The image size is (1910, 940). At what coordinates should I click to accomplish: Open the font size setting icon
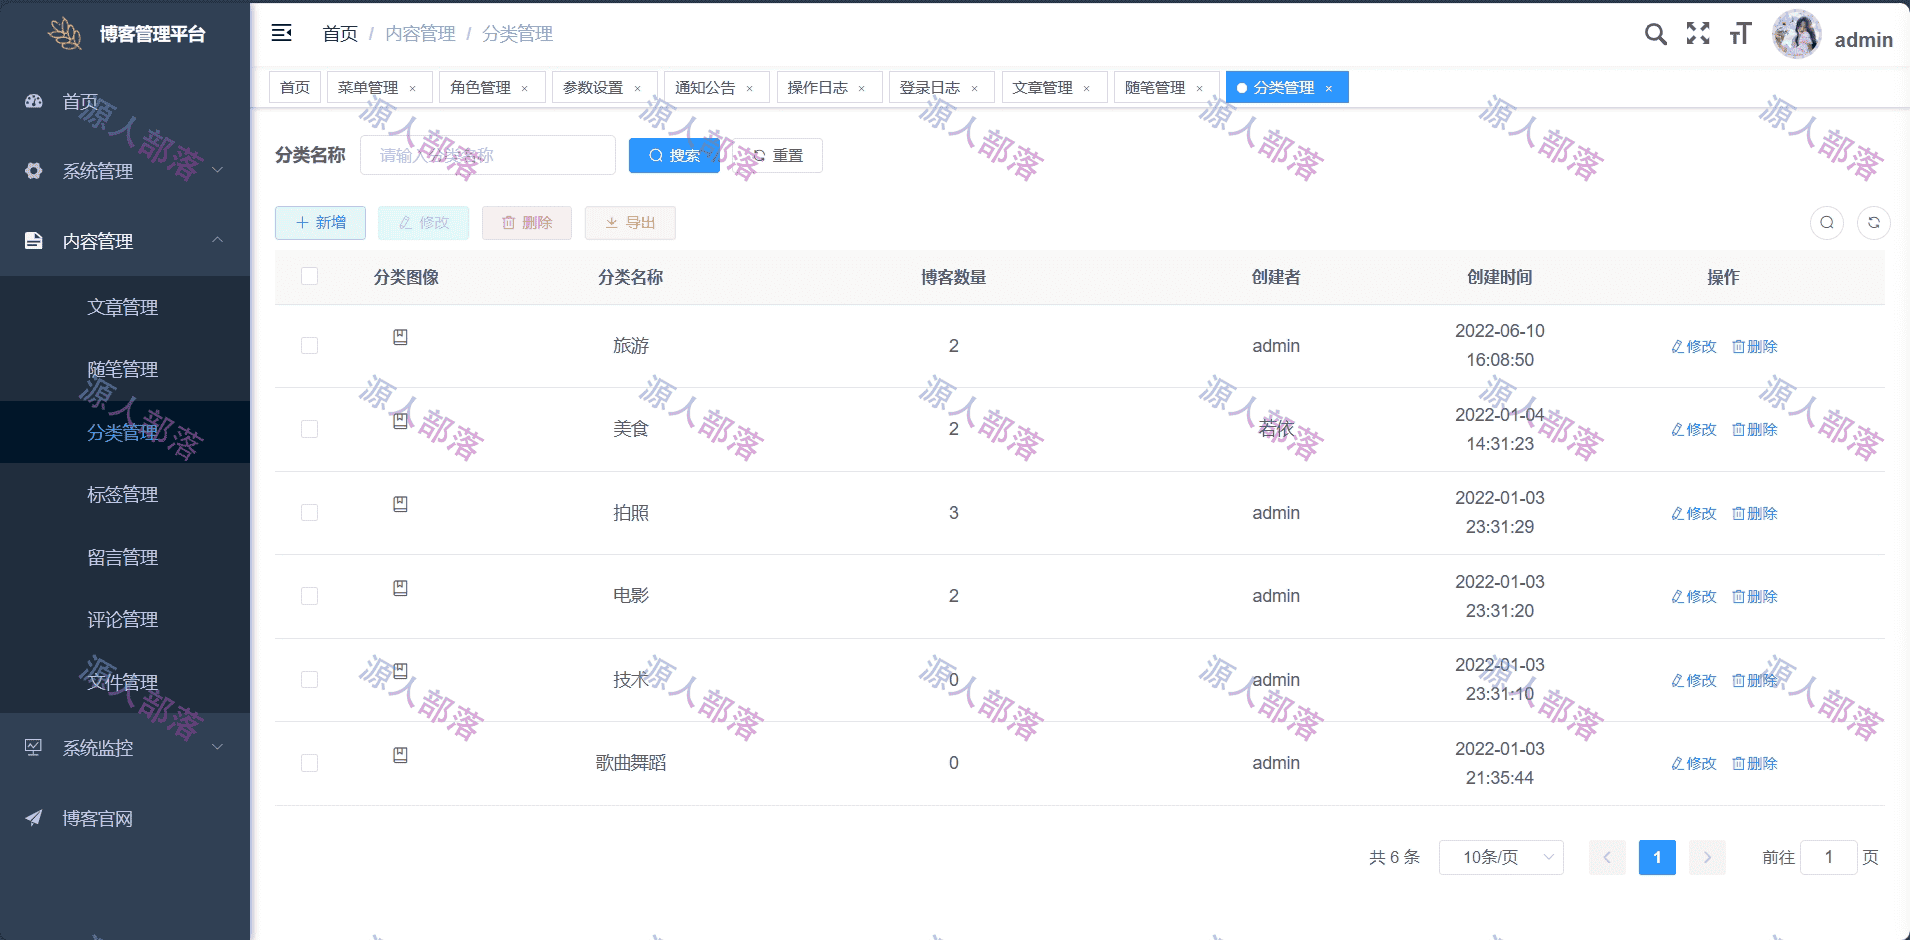1741,34
